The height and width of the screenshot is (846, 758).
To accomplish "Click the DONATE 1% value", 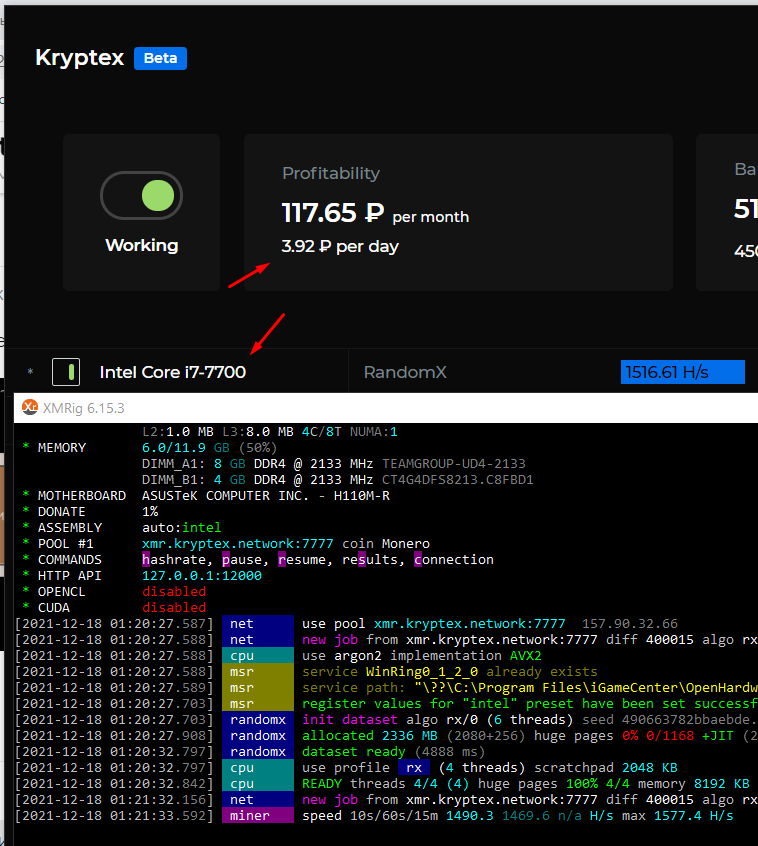I will pos(150,511).
